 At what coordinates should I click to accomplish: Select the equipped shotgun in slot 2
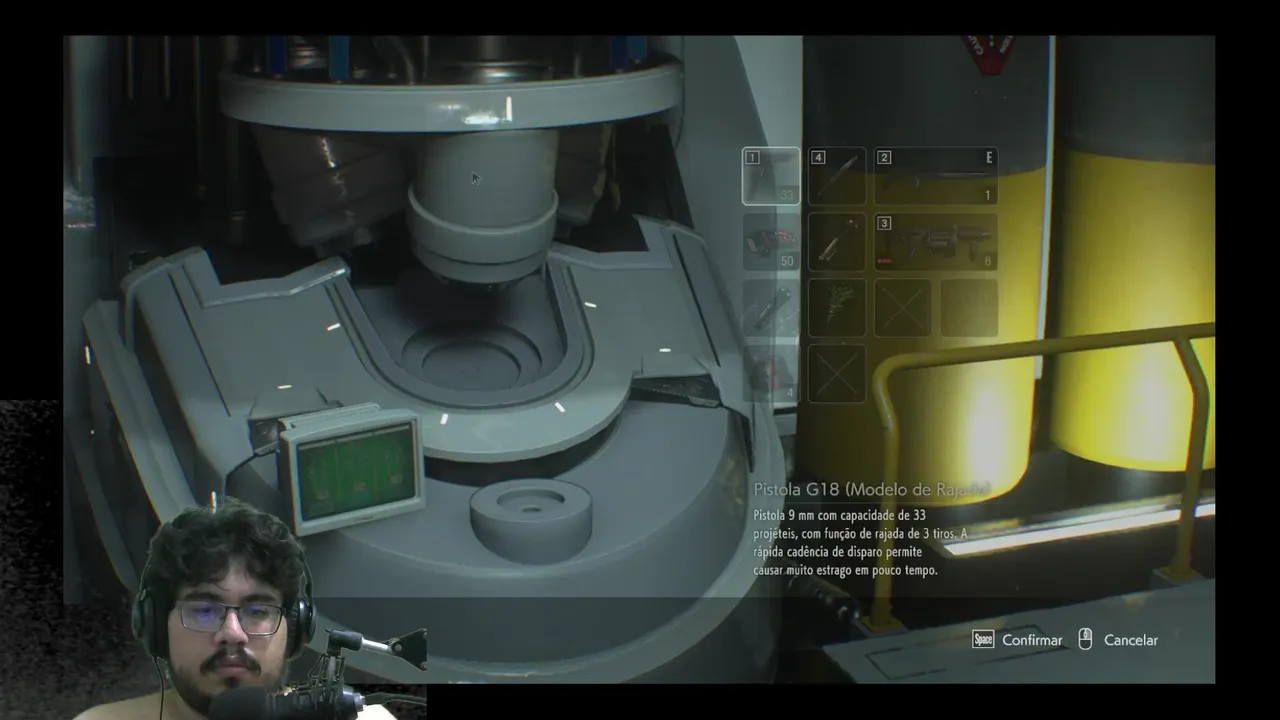[936, 176]
